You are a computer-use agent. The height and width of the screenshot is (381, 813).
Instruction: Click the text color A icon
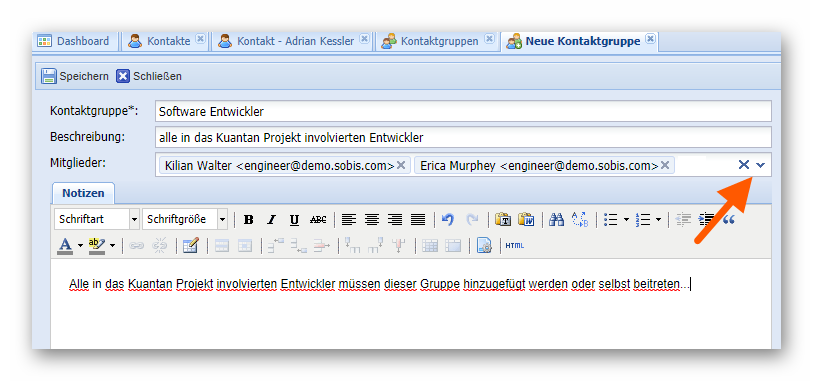pos(65,246)
